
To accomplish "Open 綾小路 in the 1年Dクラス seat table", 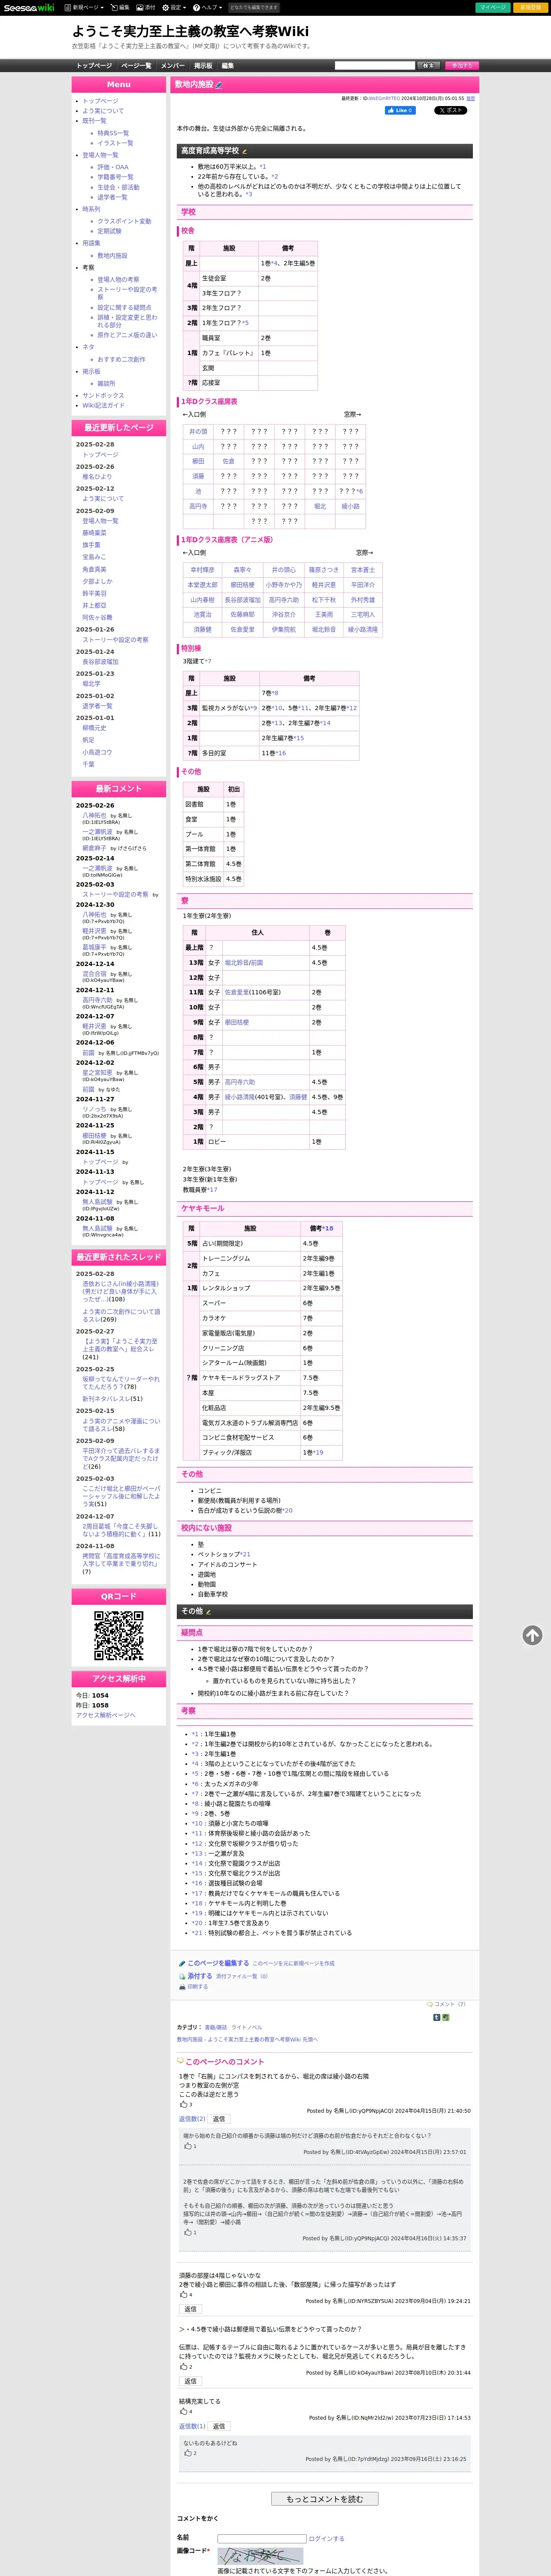I will click(350, 506).
